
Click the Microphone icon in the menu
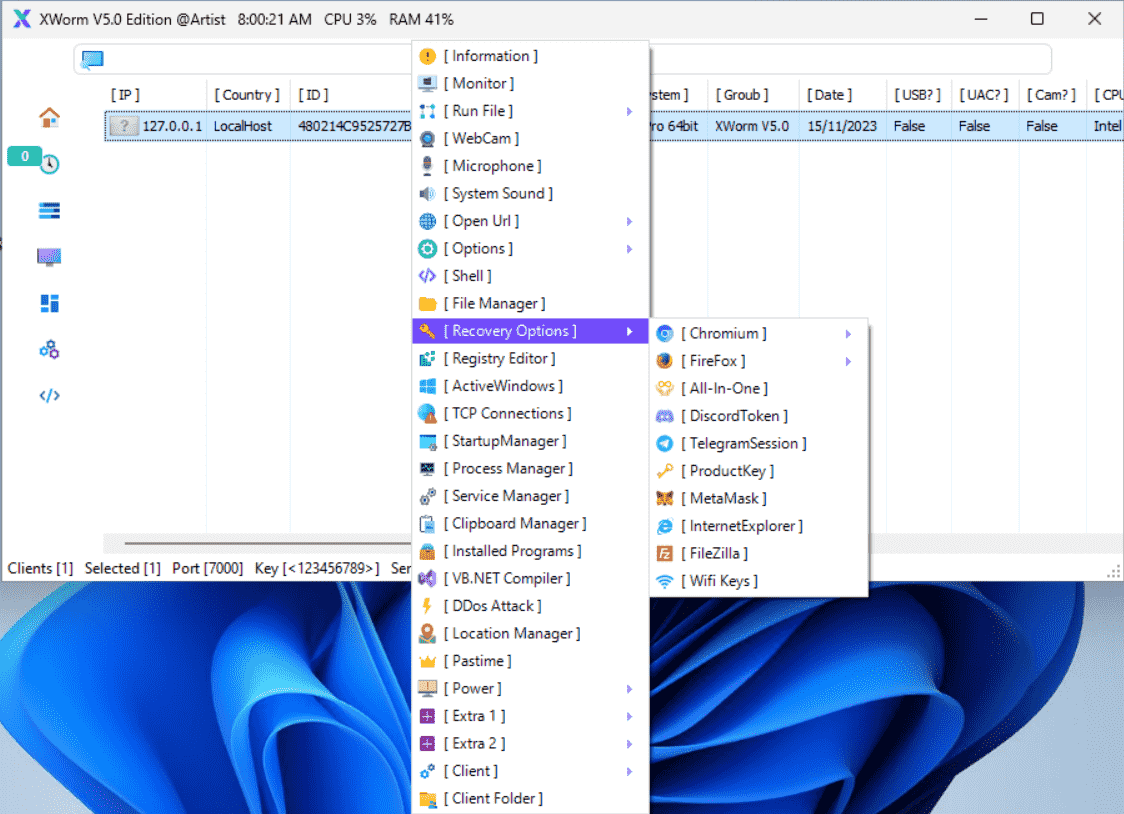427,166
